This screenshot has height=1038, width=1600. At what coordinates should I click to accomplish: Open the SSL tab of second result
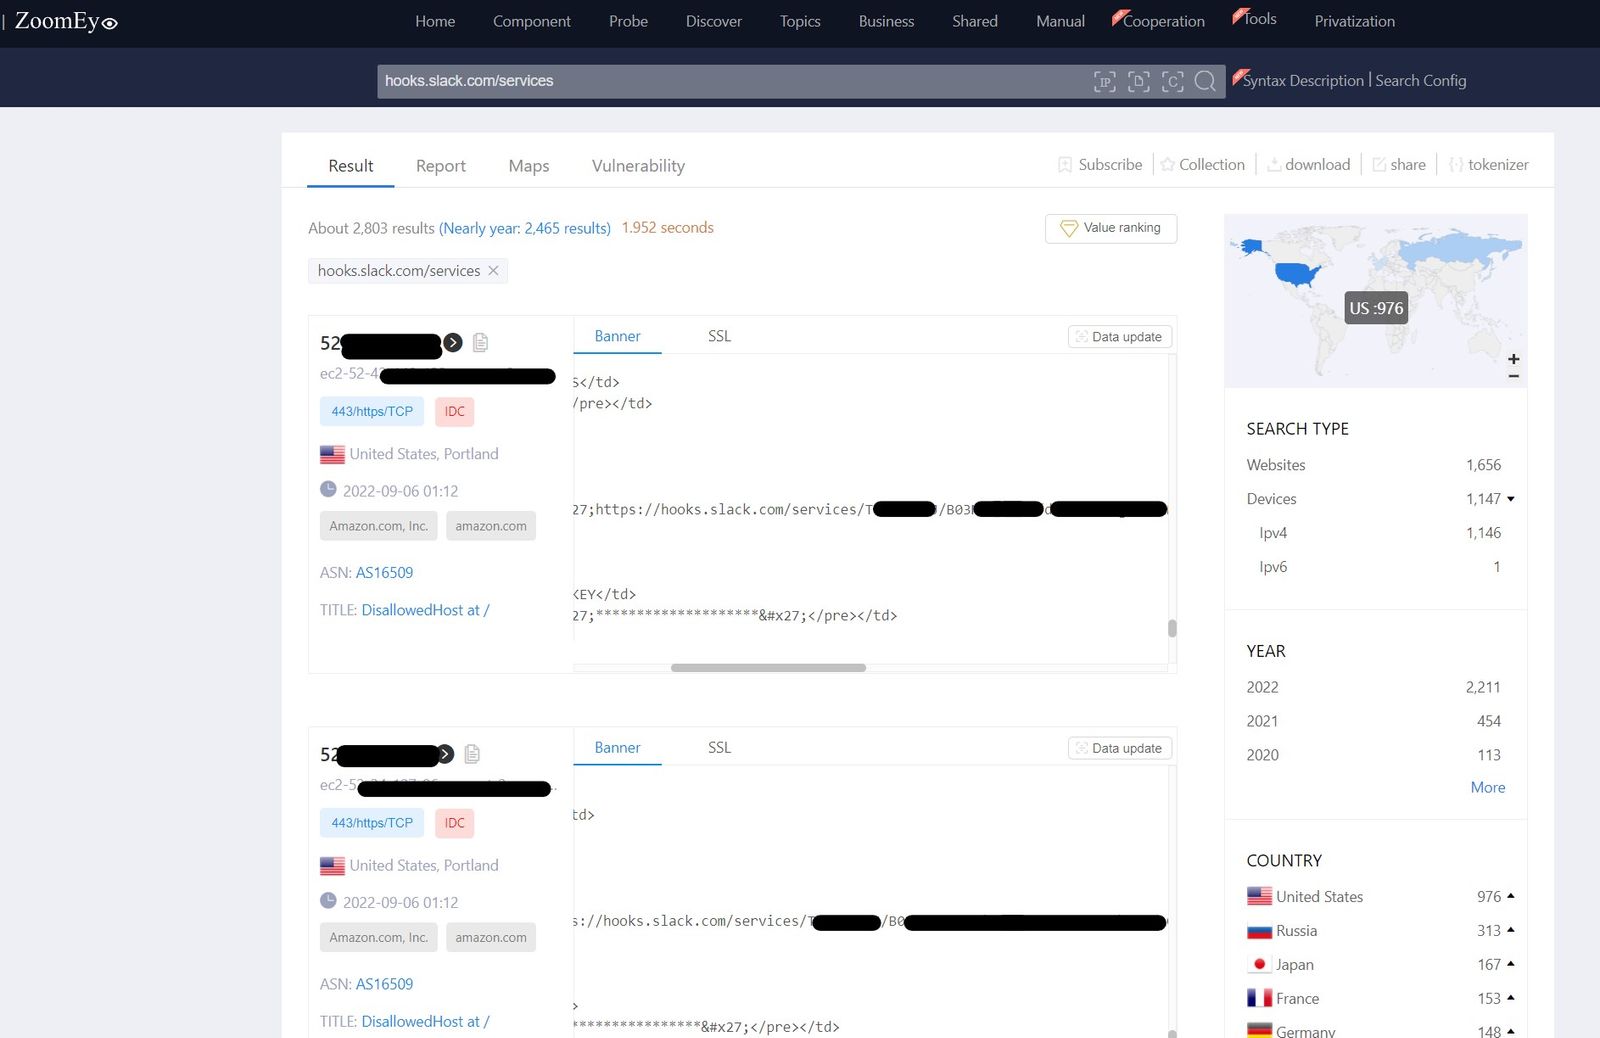click(x=719, y=748)
